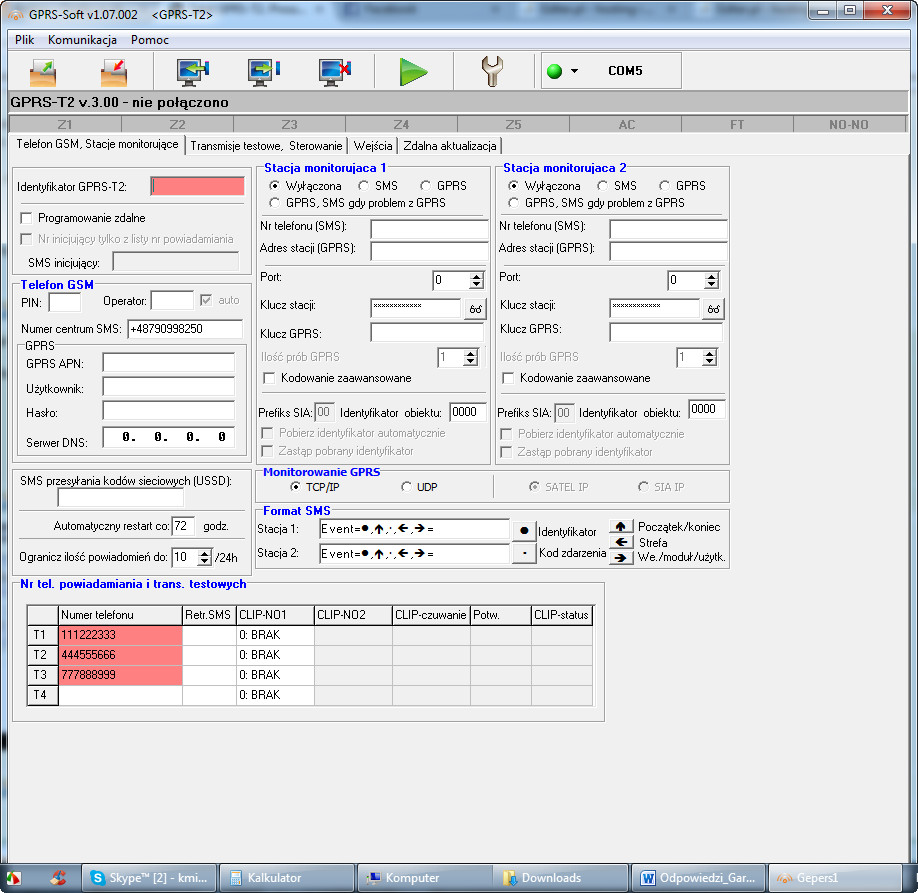The image size is (918, 893).
Task: Select UDP monitoring protocol radio
Action: [x=406, y=487]
